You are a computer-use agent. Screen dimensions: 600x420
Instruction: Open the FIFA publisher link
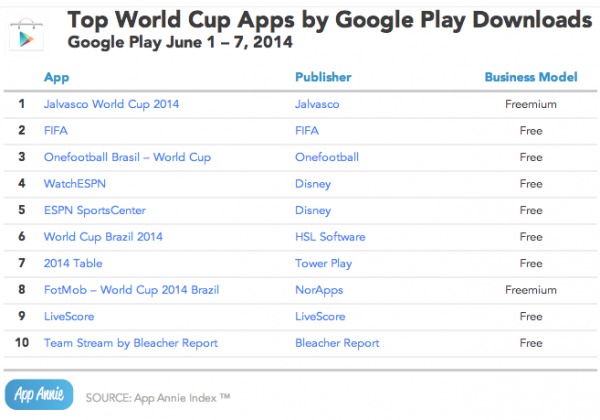click(307, 131)
